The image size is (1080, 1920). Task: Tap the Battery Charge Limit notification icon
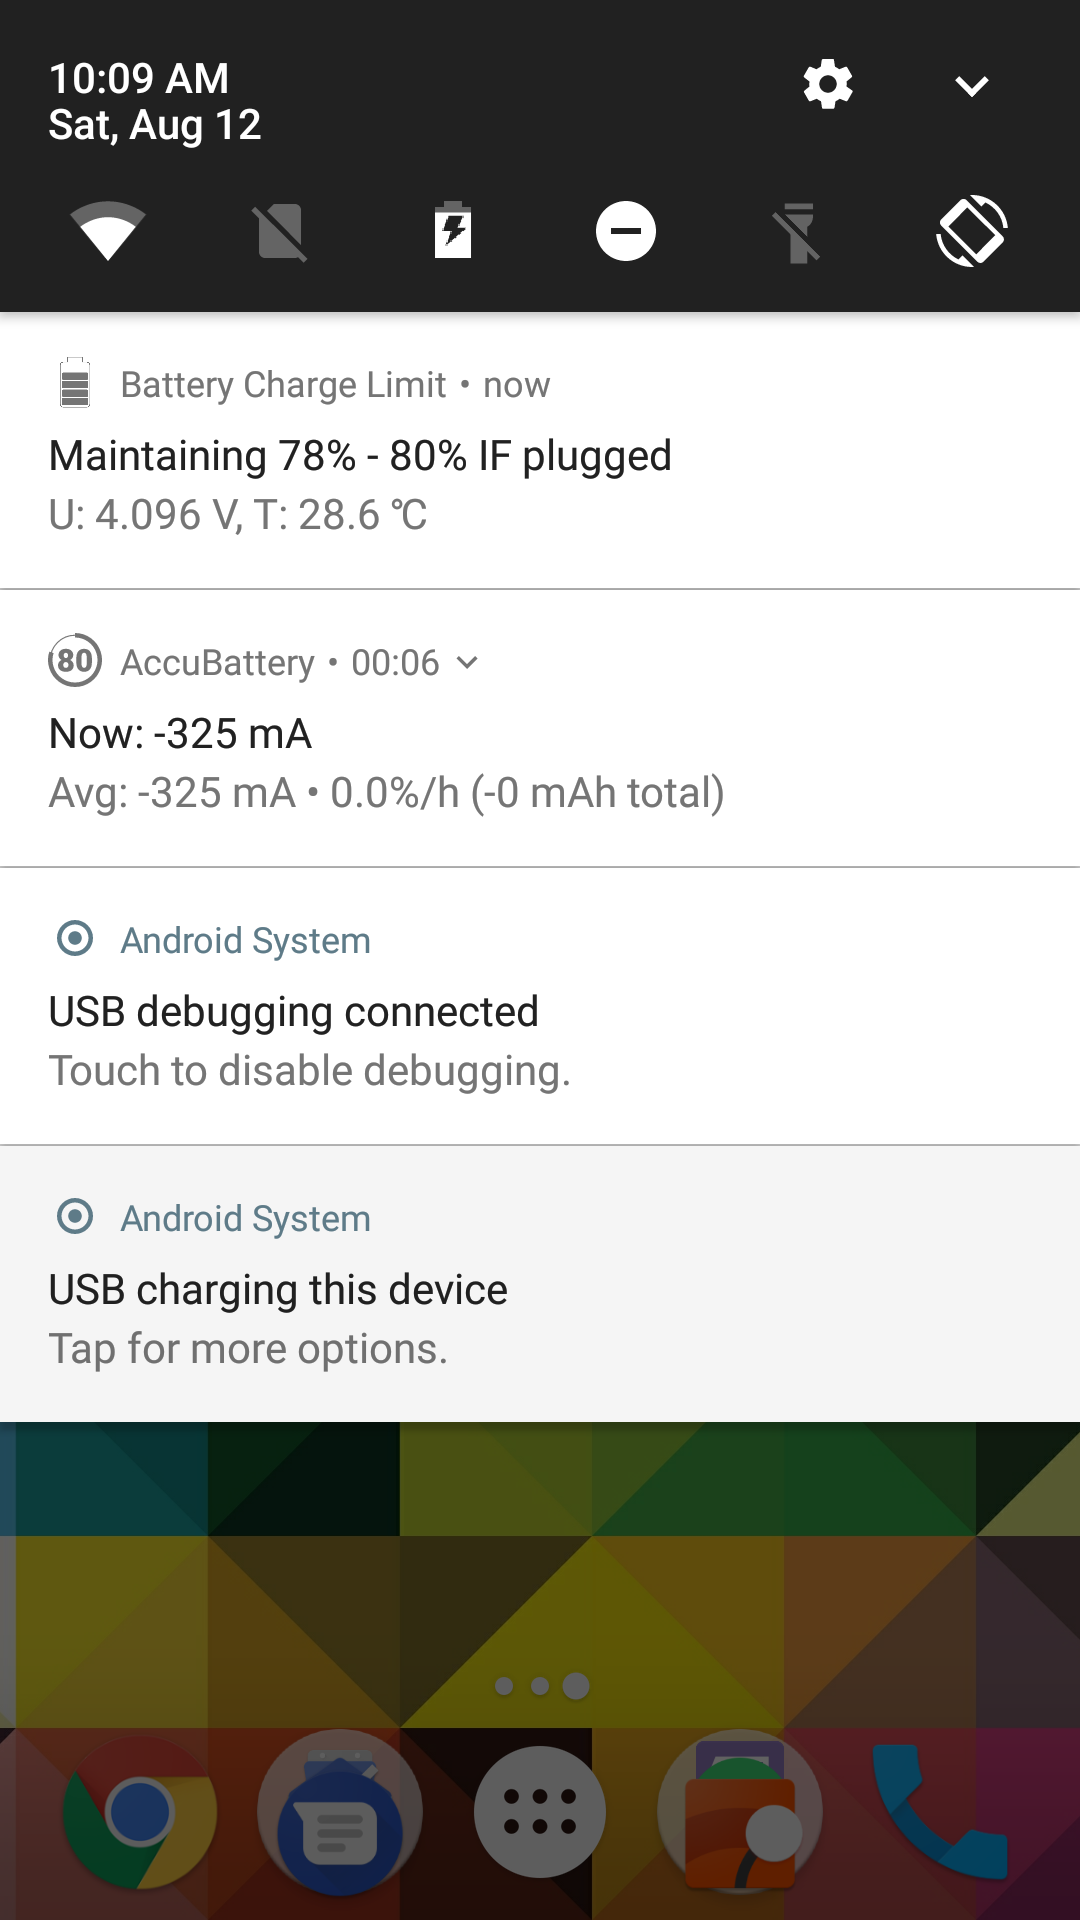(76, 383)
